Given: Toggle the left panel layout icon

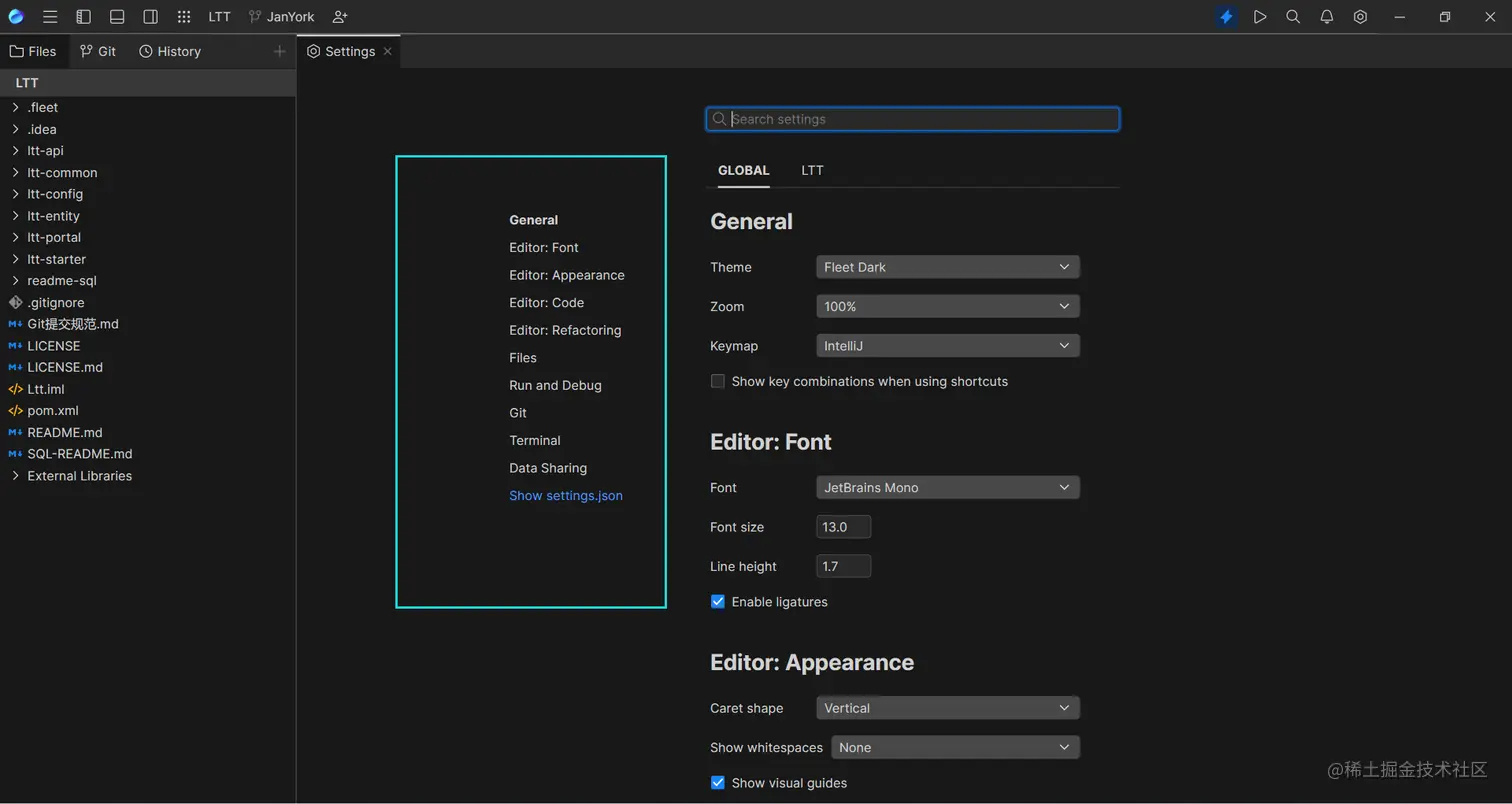Looking at the screenshot, I should coord(84,17).
